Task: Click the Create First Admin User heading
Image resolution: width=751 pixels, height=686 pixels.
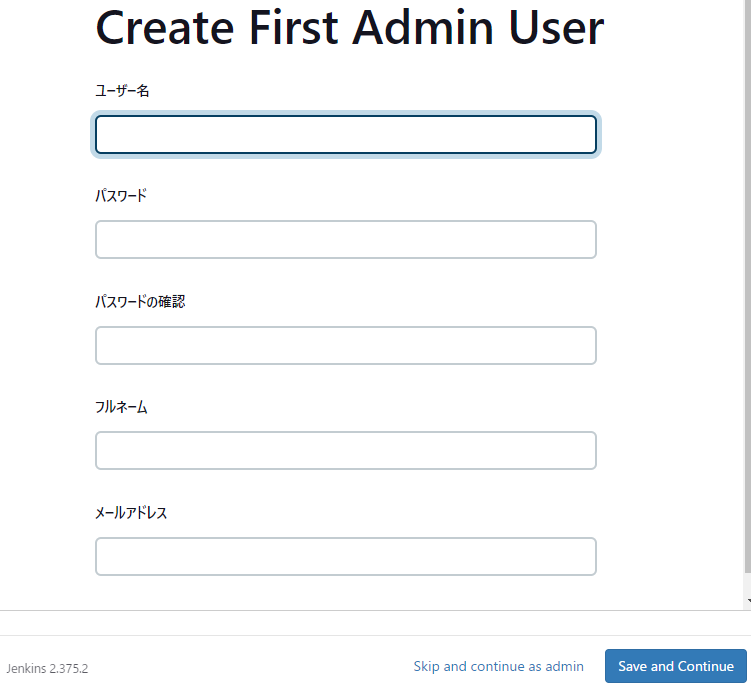Action: [x=350, y=28]
